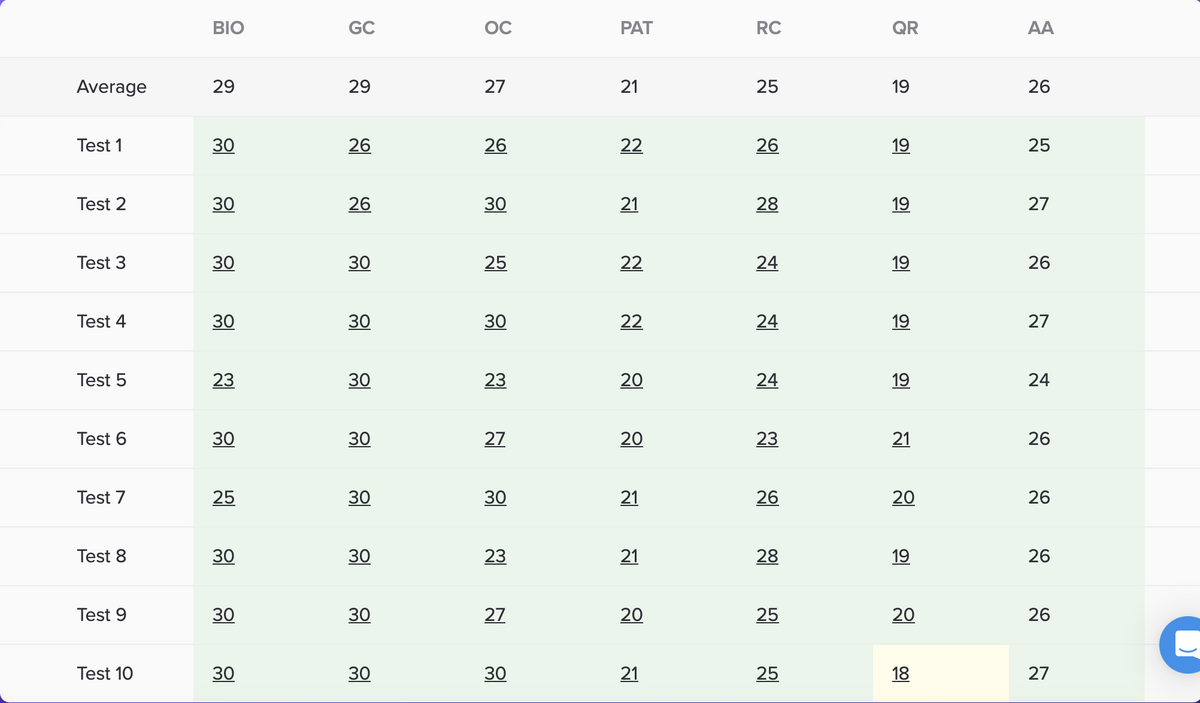Open Test 9 OC score 27
The image size is (1200, 703).
click(495, 615)
